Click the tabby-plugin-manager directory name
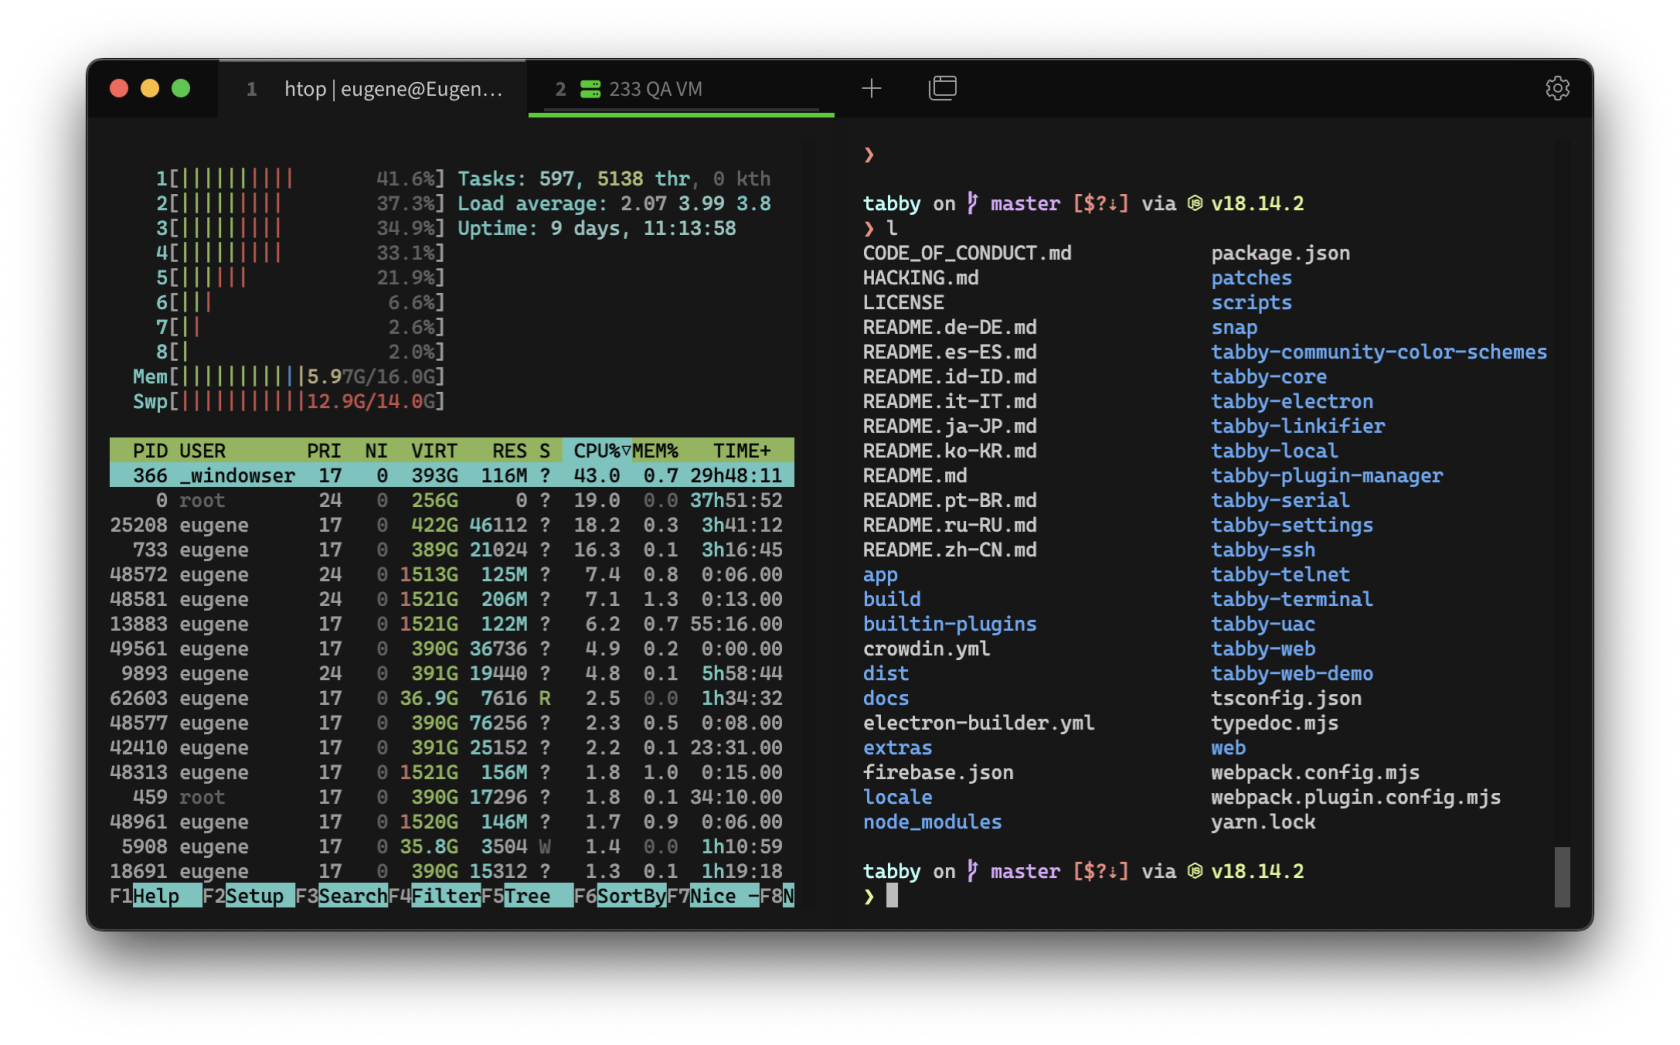Screen dimensions: 1680x1045 1327,476
